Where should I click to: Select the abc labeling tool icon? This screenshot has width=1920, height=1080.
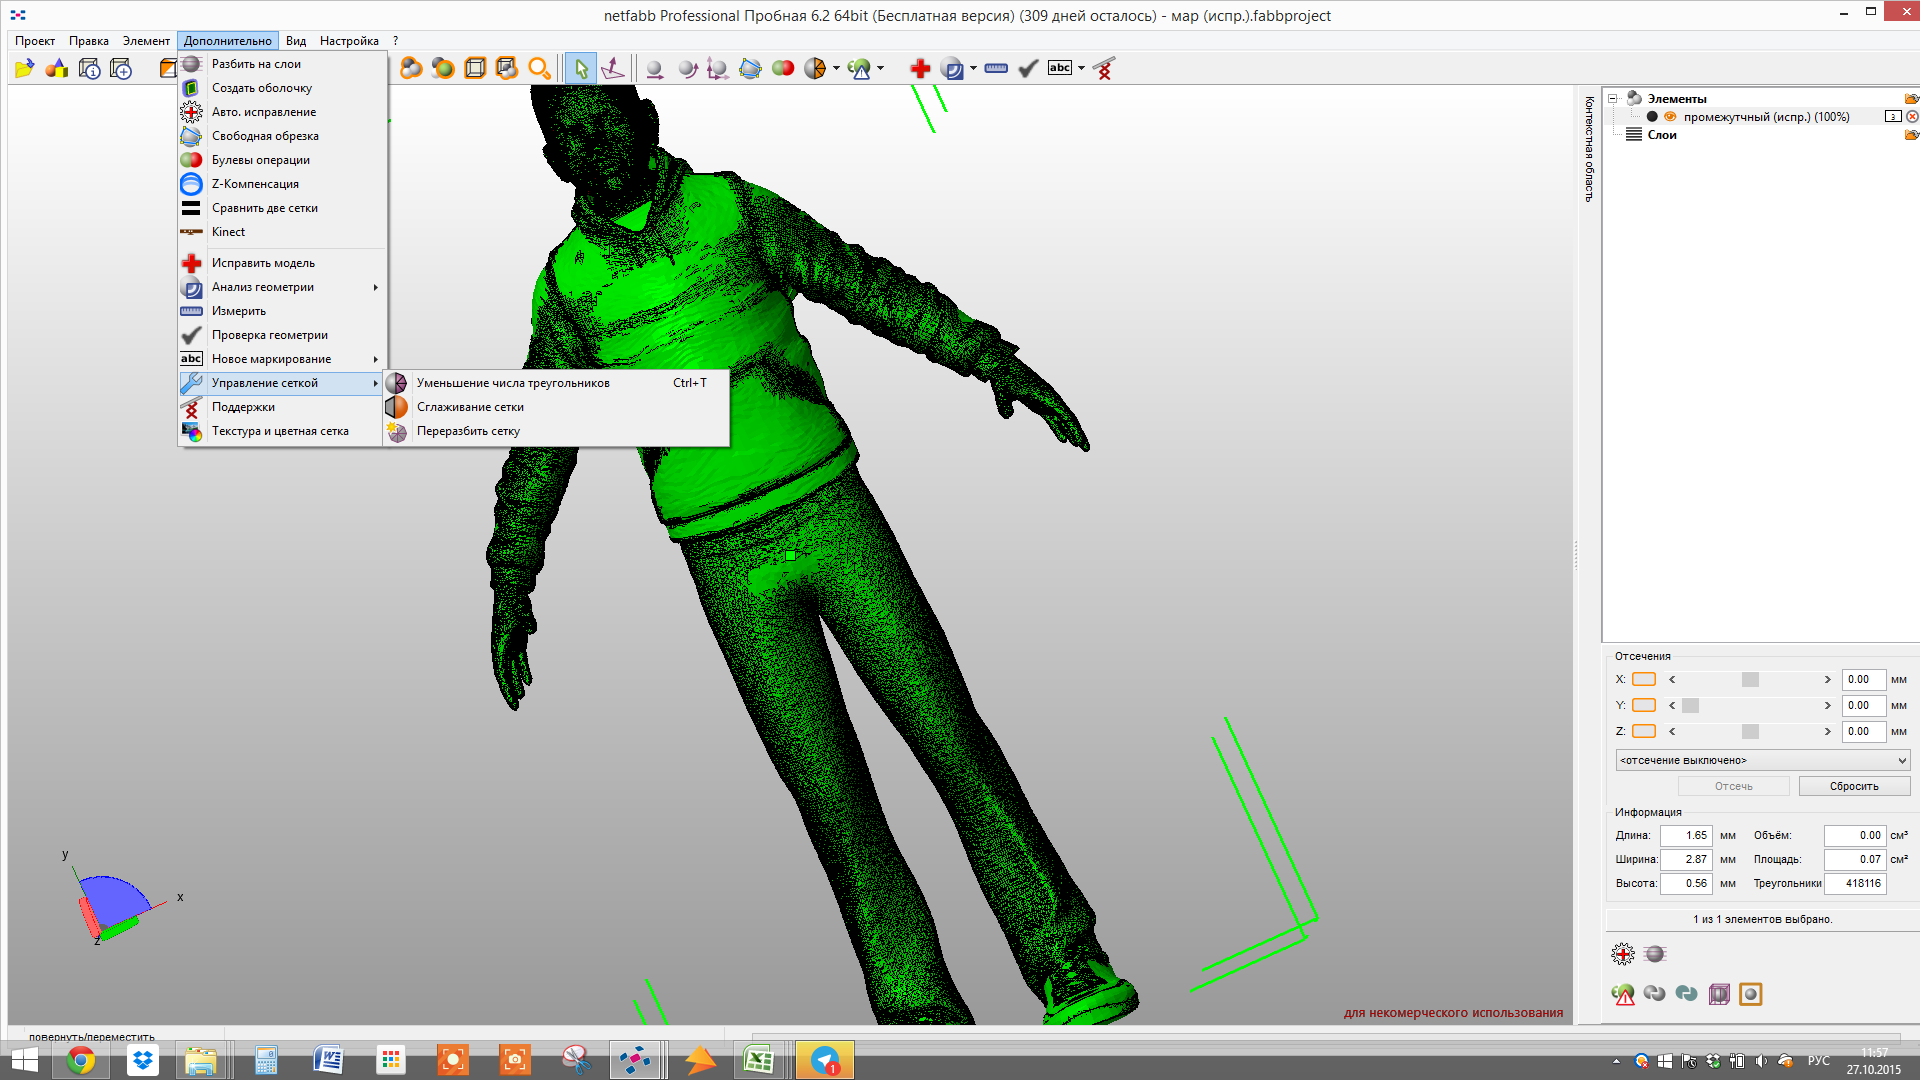click(1060, 67)
